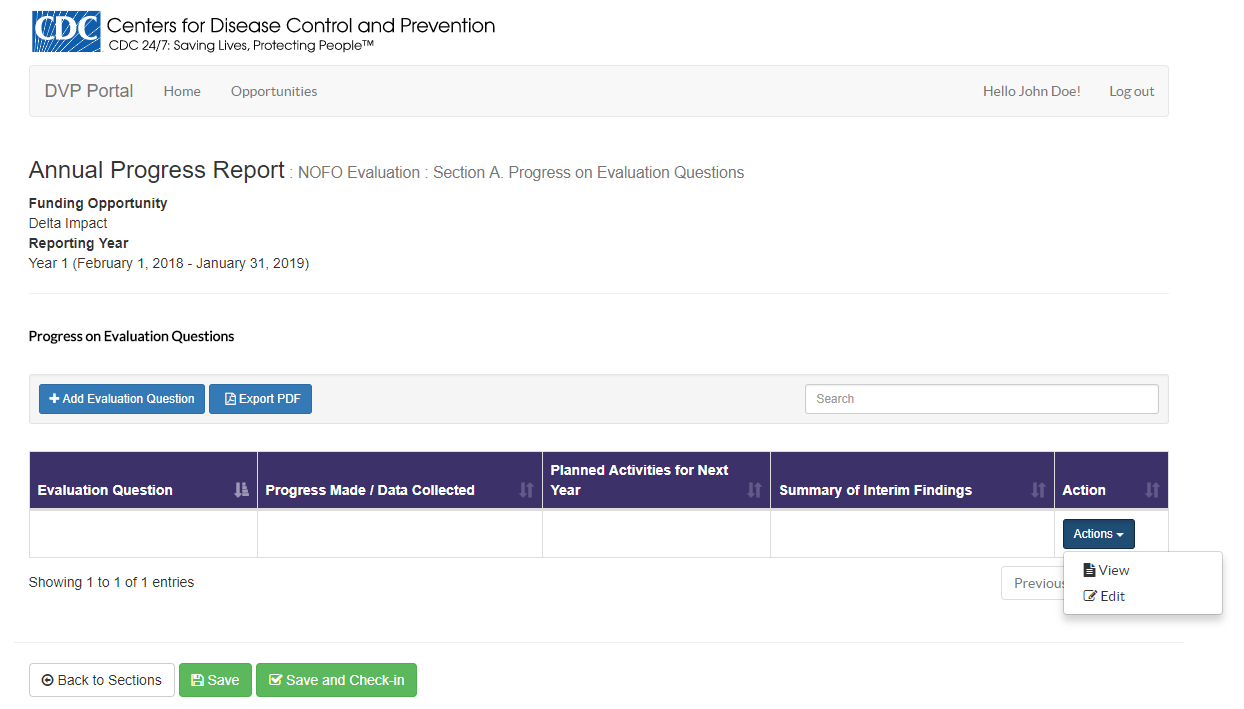Sort by Planned Activities for Next Year icon

[755, 490]
